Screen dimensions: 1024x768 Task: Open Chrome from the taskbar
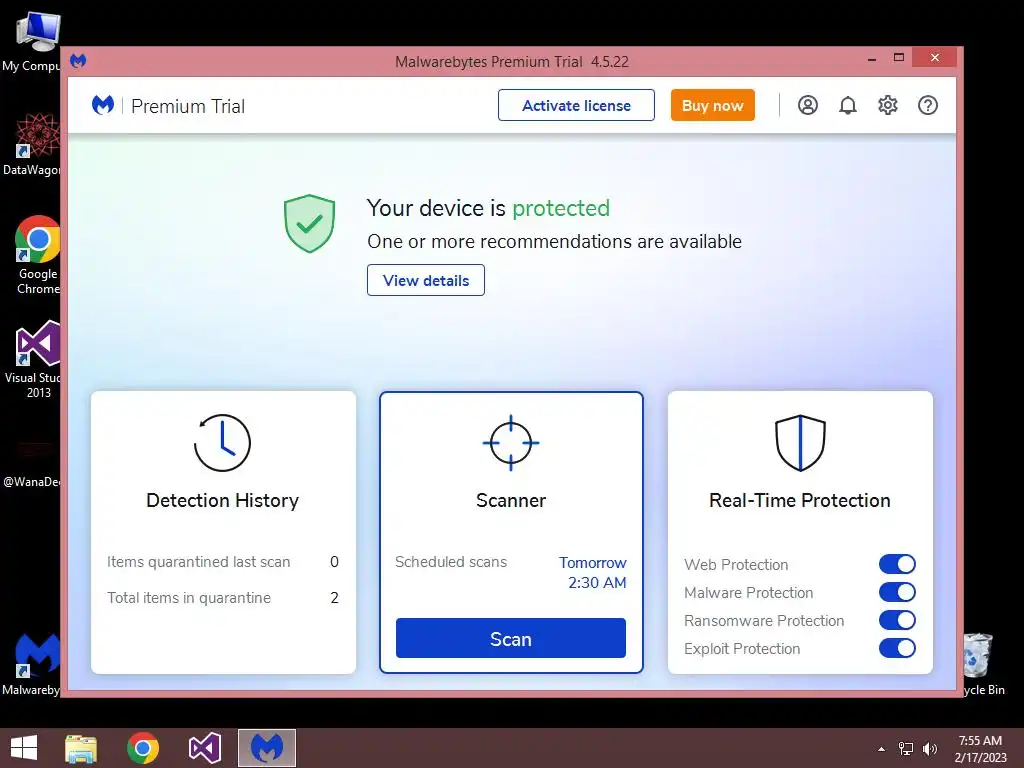(x=143, y=748)
